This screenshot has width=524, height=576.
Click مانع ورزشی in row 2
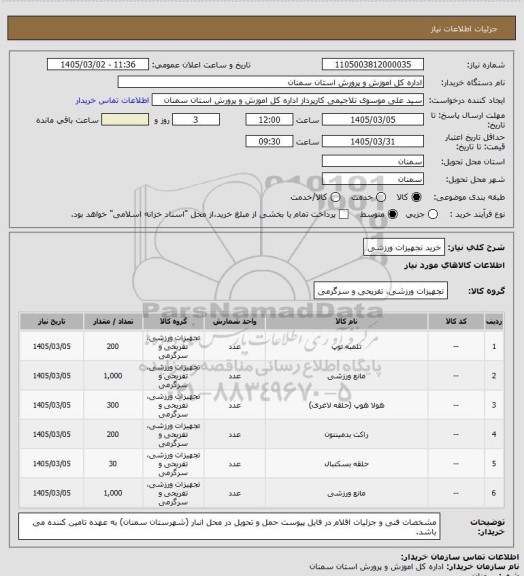(346, 376)
